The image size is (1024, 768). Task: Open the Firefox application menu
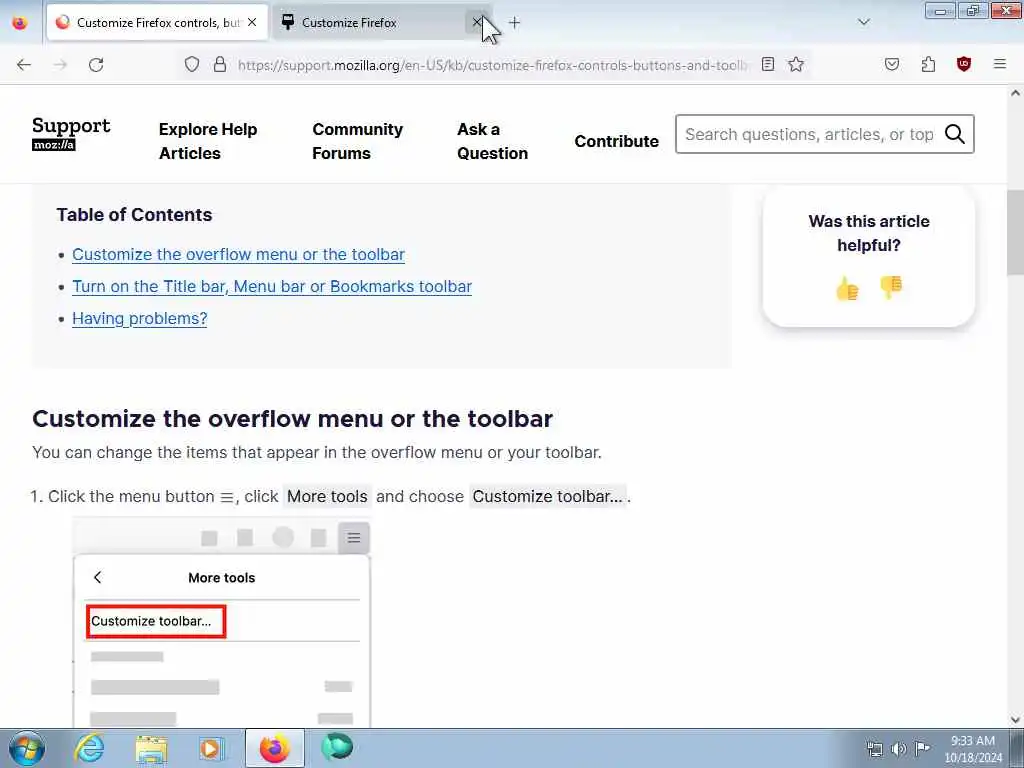click(x=1000, y=64)
